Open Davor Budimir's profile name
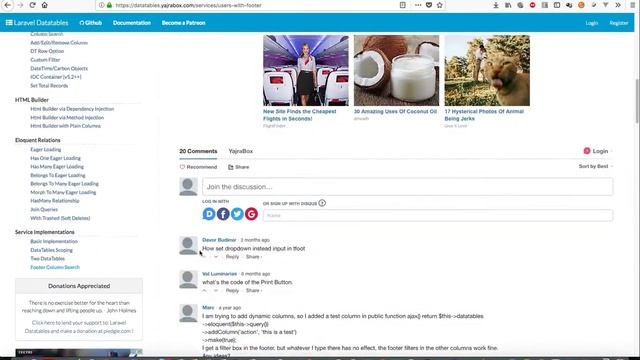 [x=219, y=240]
